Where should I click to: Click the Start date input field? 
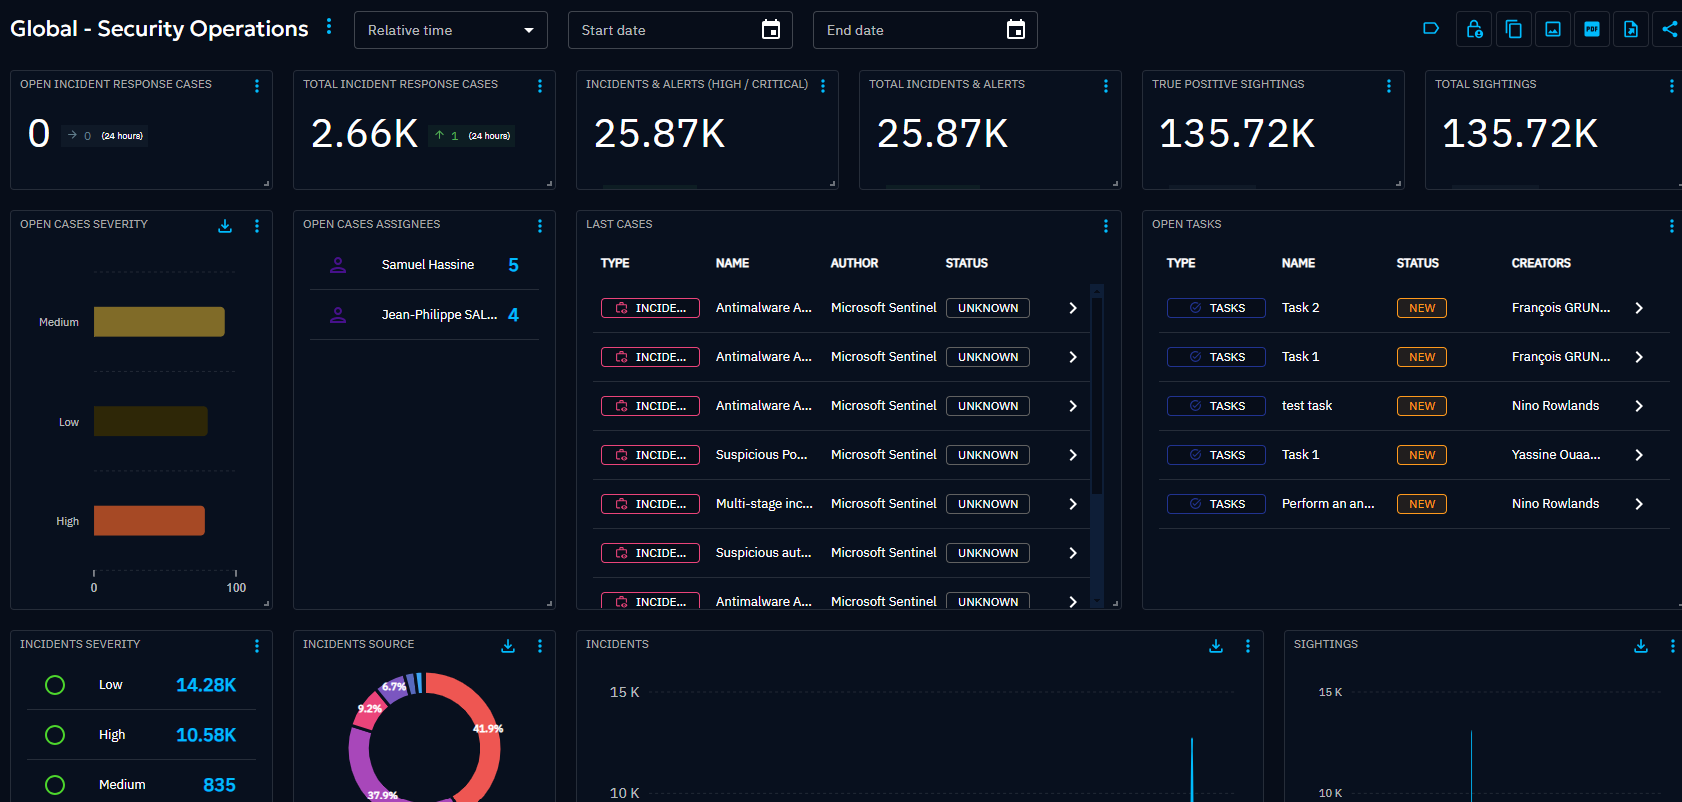click(x=680, y=30)
